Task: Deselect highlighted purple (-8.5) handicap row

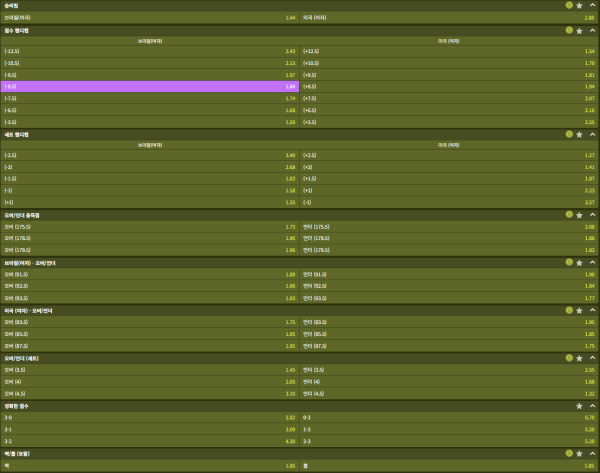Action: pyautogui.click(x=150, y=87)
